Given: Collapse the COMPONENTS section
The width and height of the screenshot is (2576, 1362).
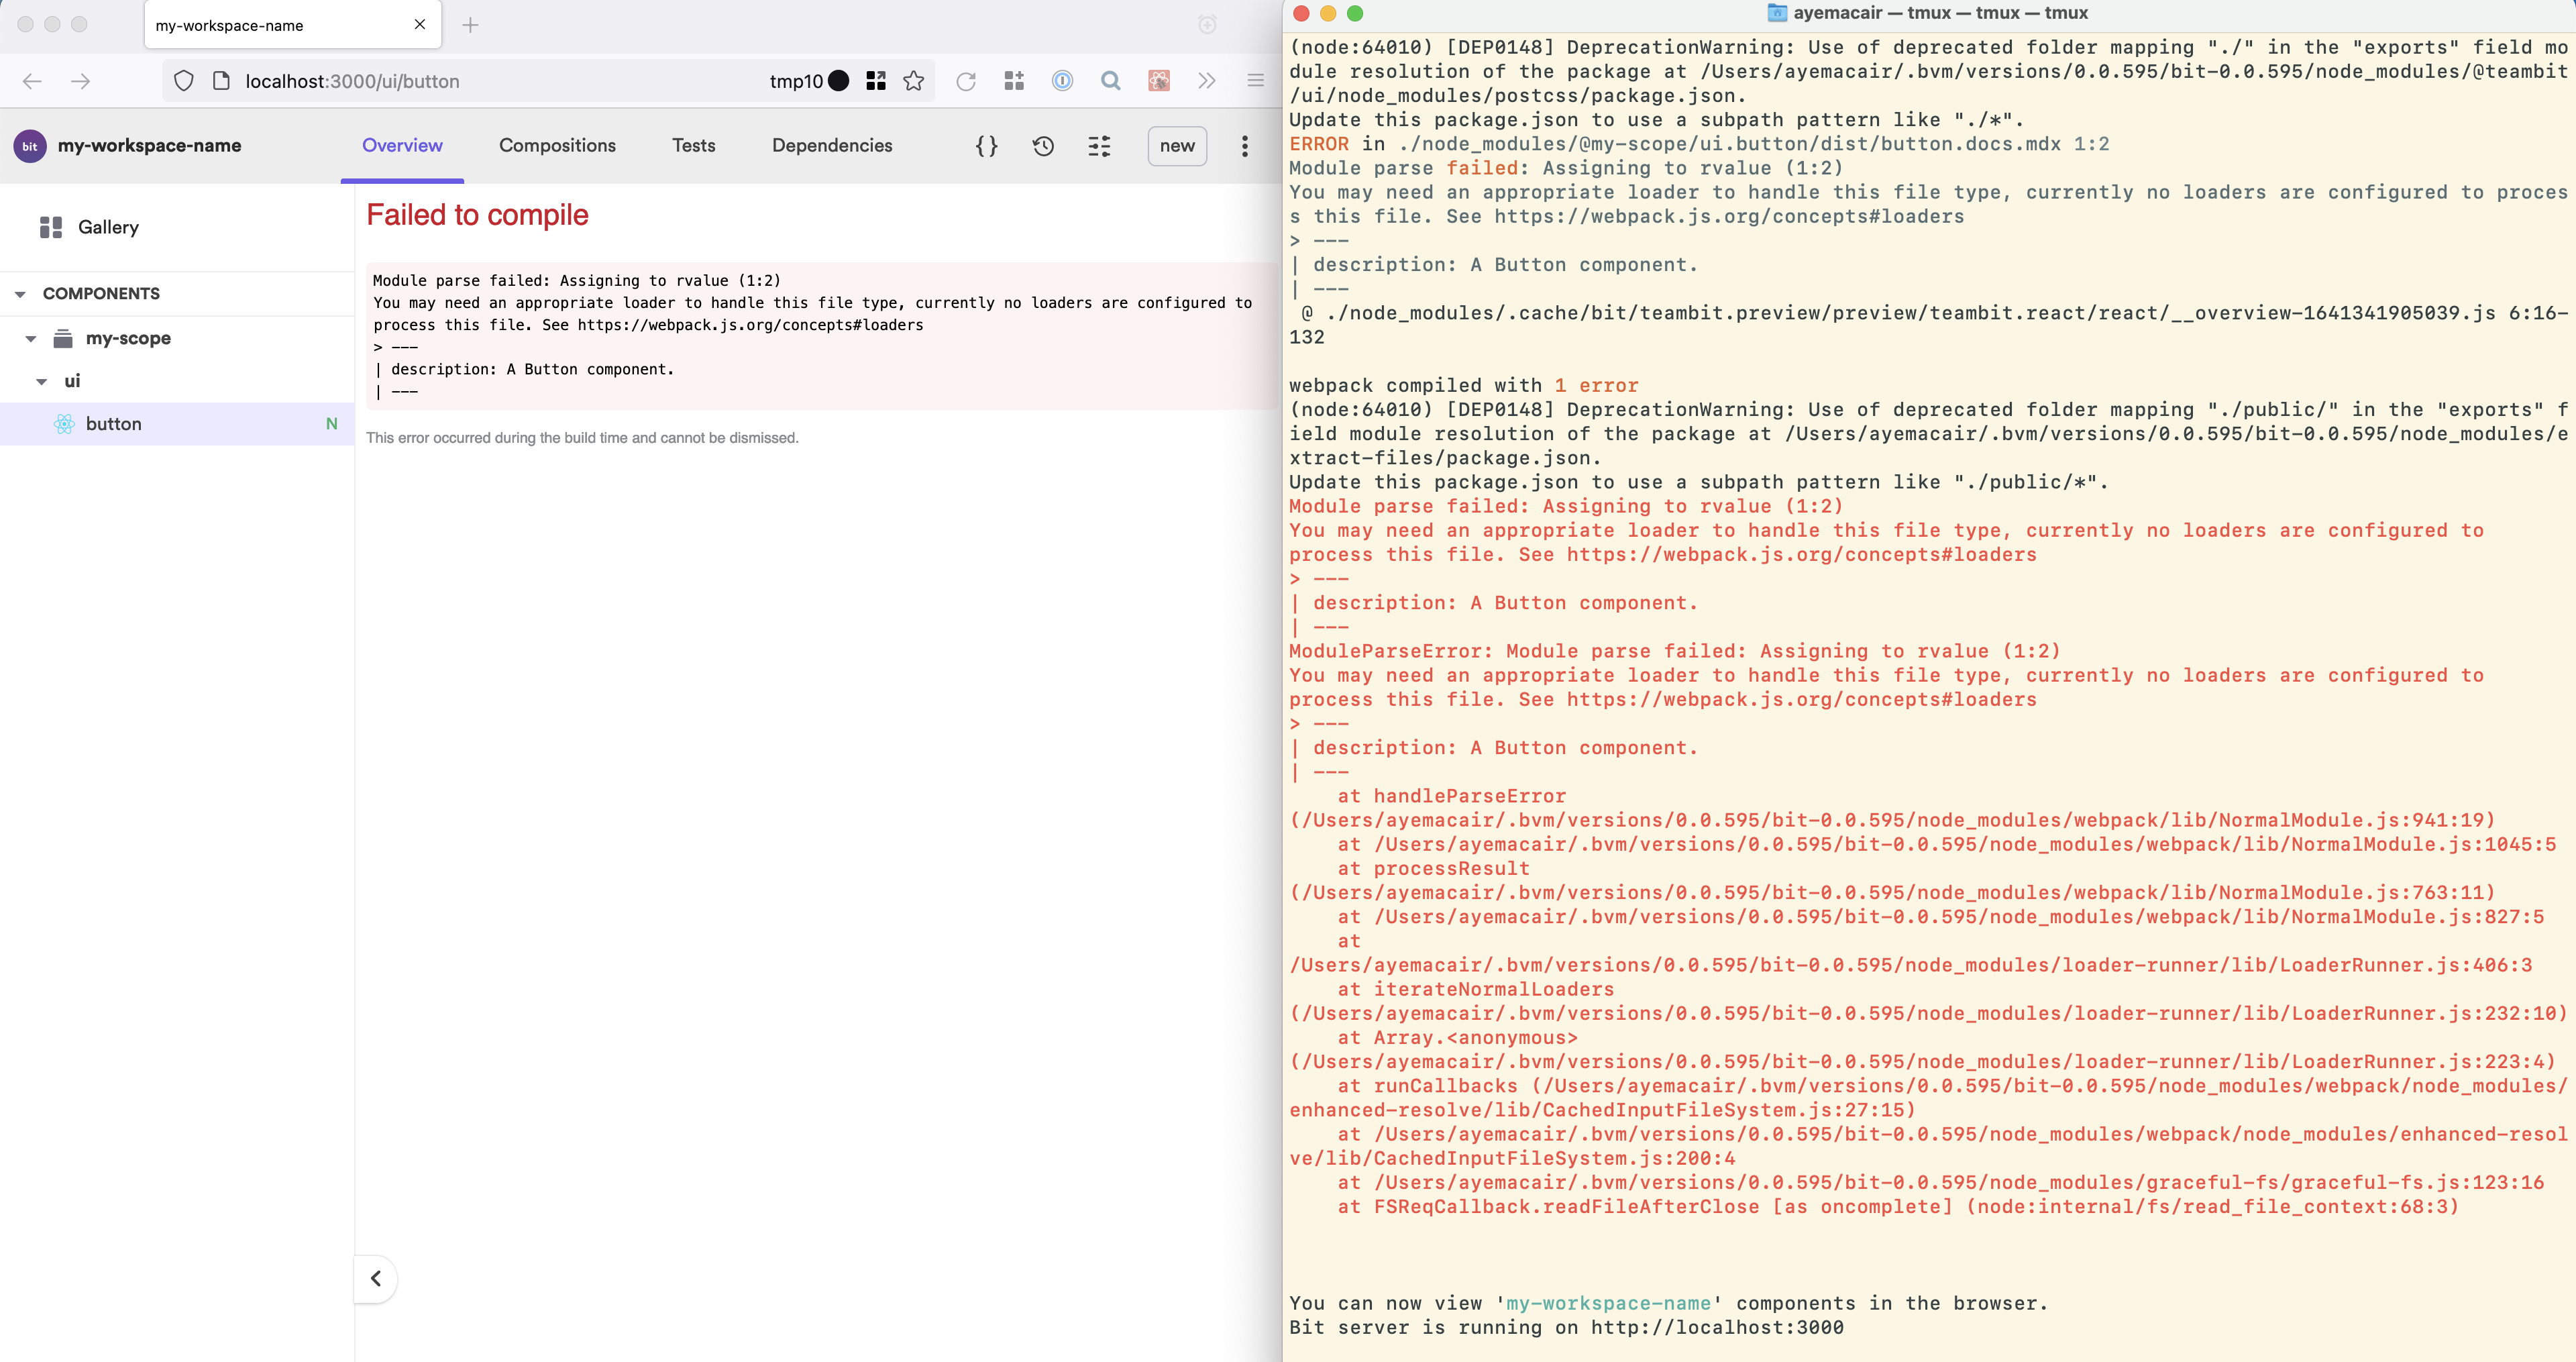Looking at the screenshot, I should [20, 293].
